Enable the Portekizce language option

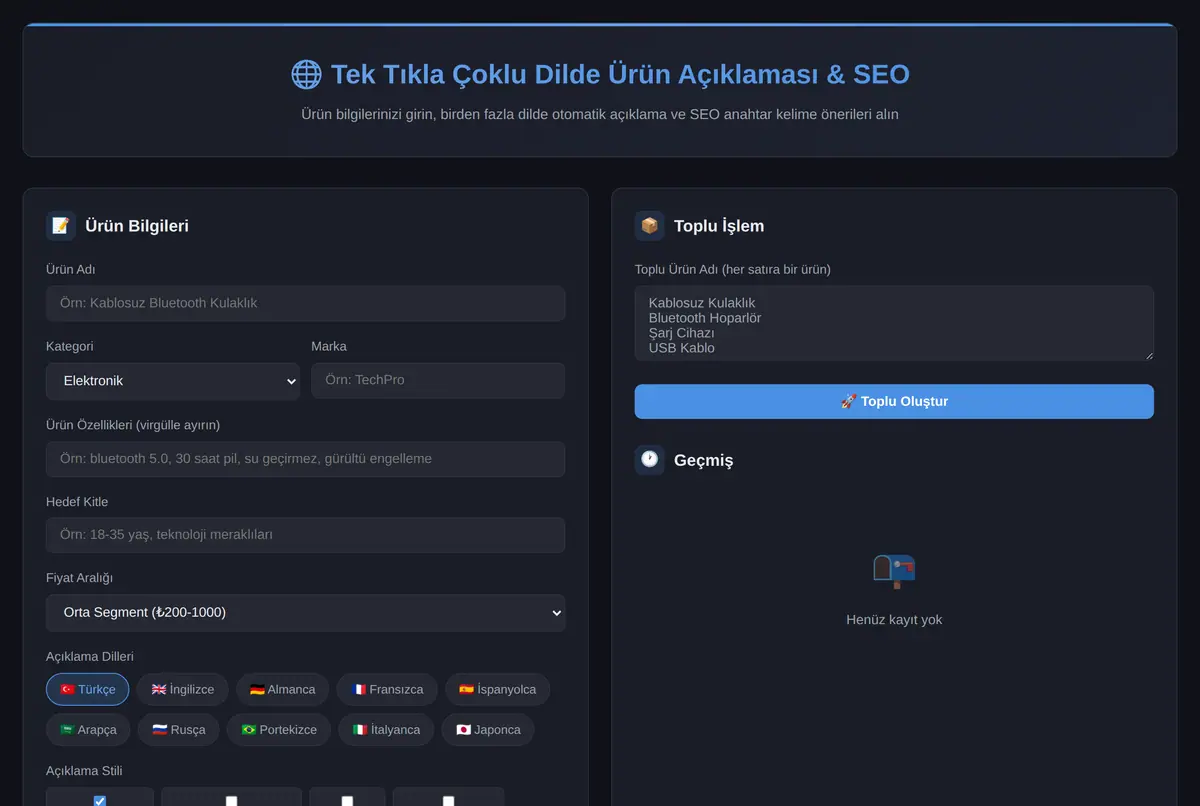pyautogui.click(x=279, y=729)
